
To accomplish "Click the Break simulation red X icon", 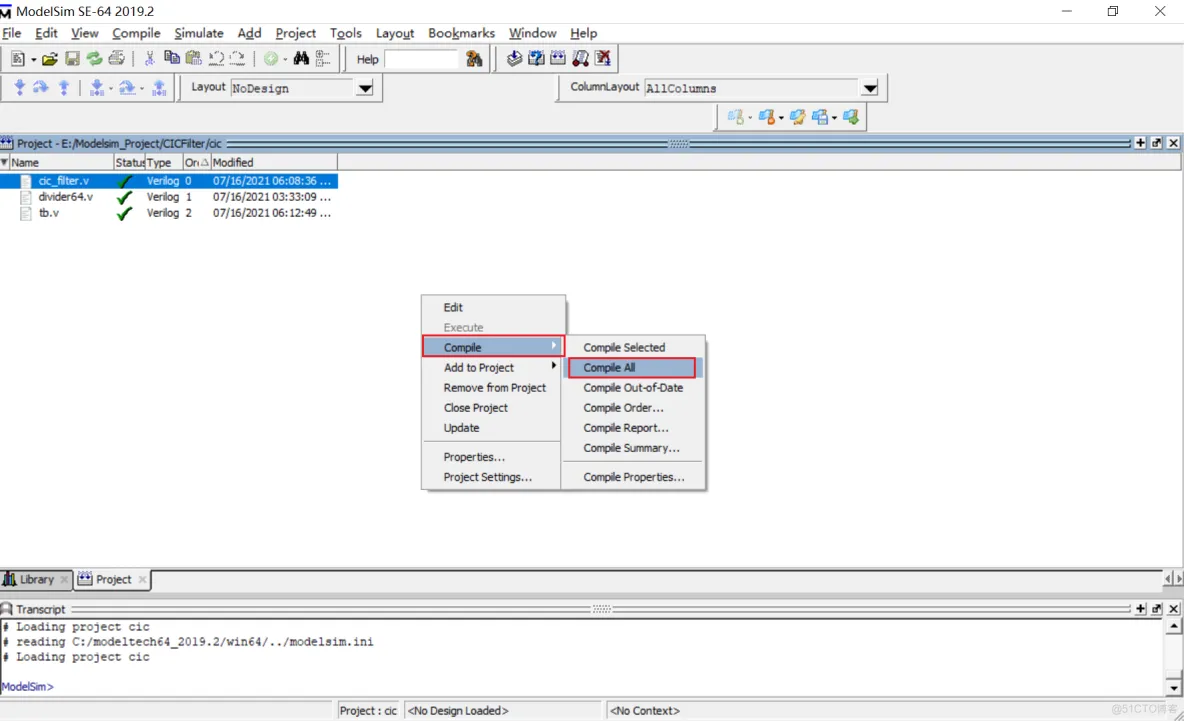I will tap(603, 58).
